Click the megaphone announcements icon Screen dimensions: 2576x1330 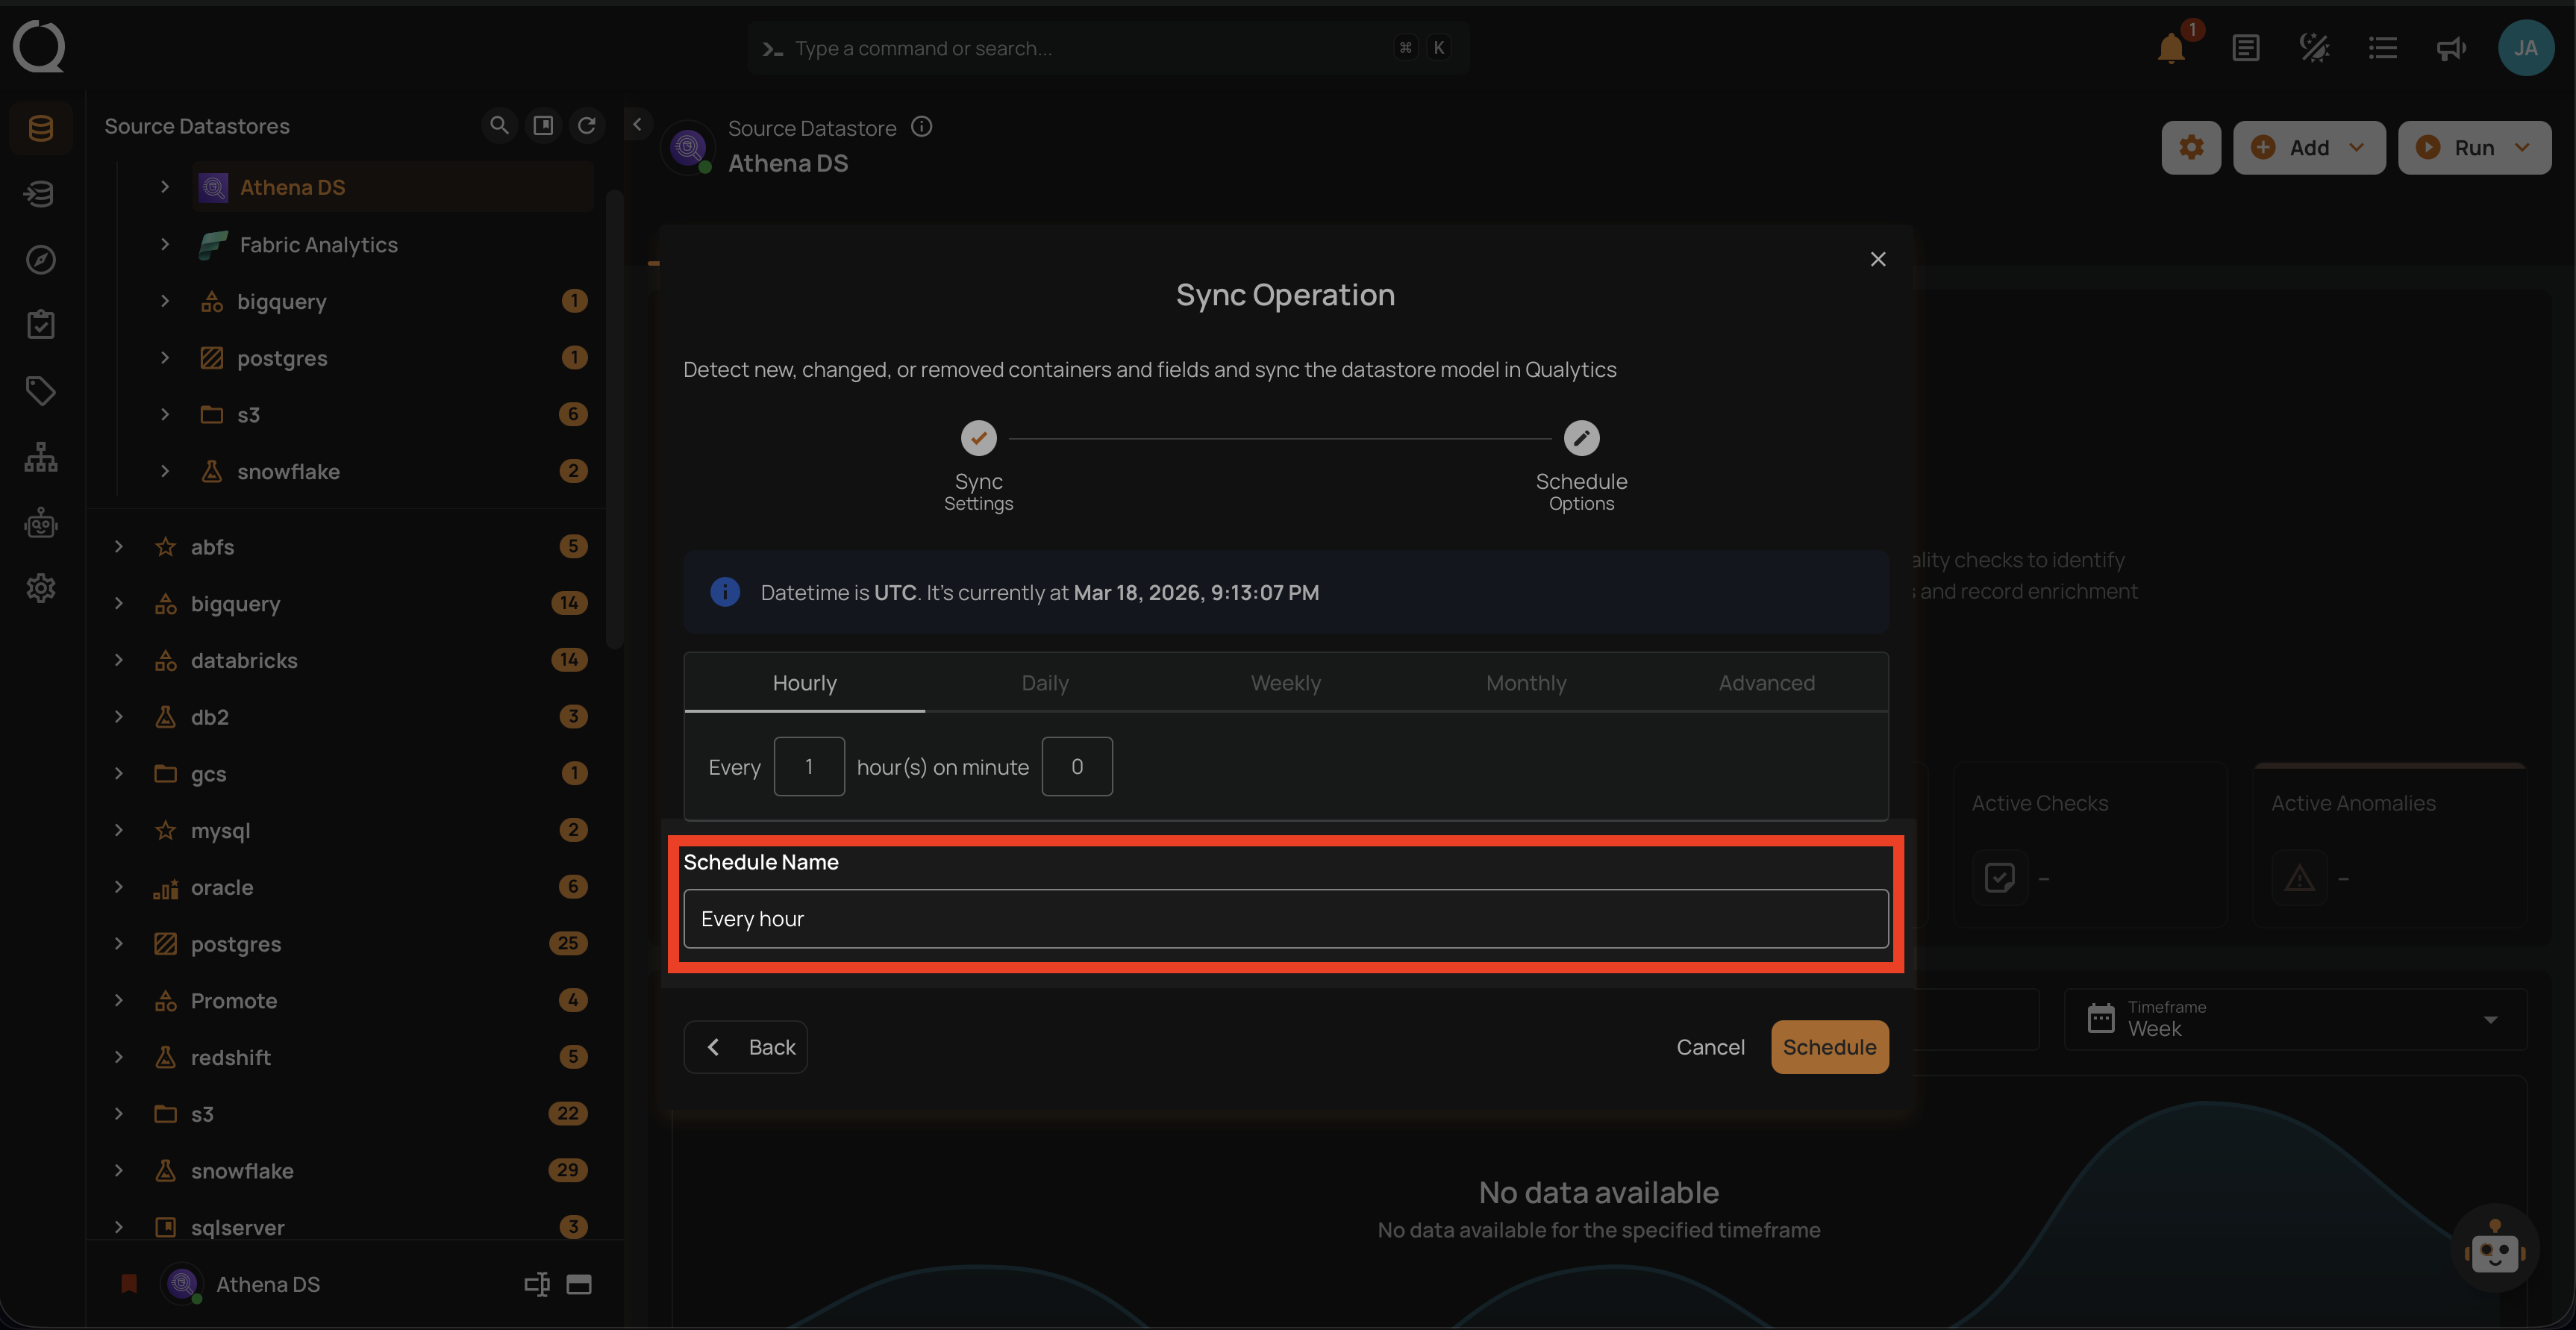[x=2451, y=48]
